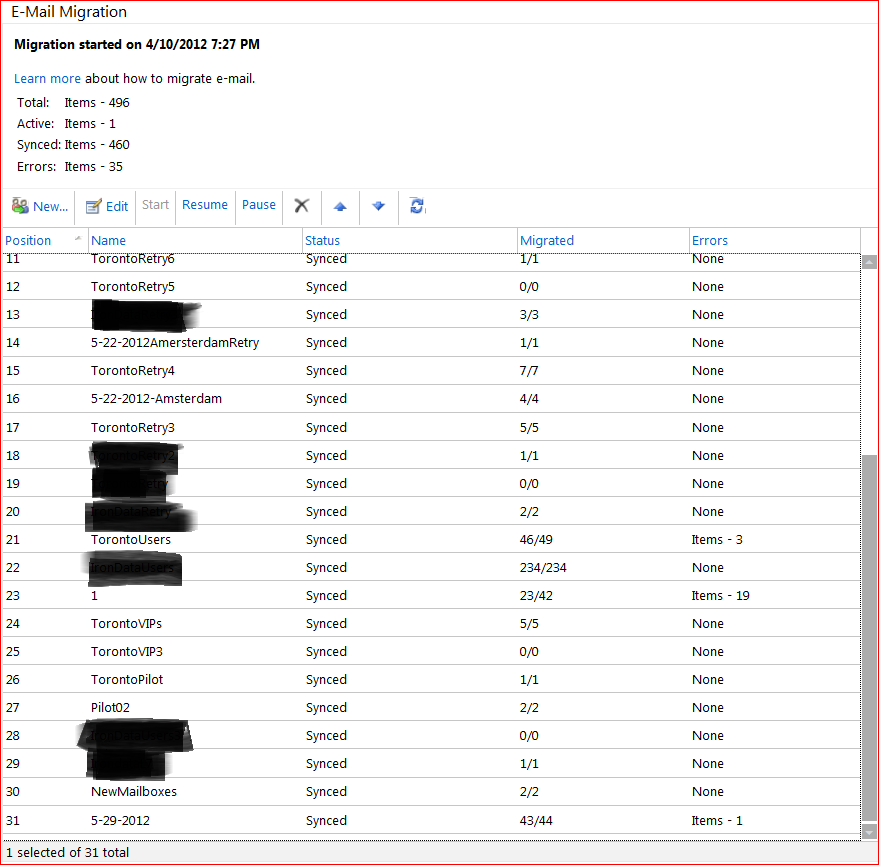Click the Total: Items - 496 summary

click(x=73, y=103)
